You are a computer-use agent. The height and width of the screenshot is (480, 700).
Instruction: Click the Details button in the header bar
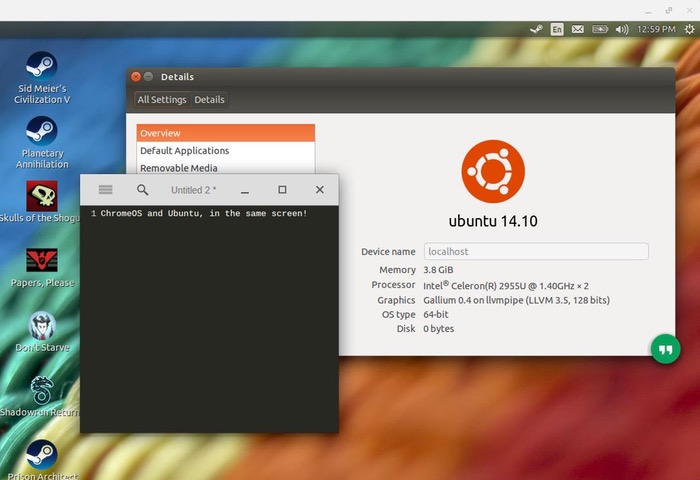pyautogui.click(x=209, y=100)
